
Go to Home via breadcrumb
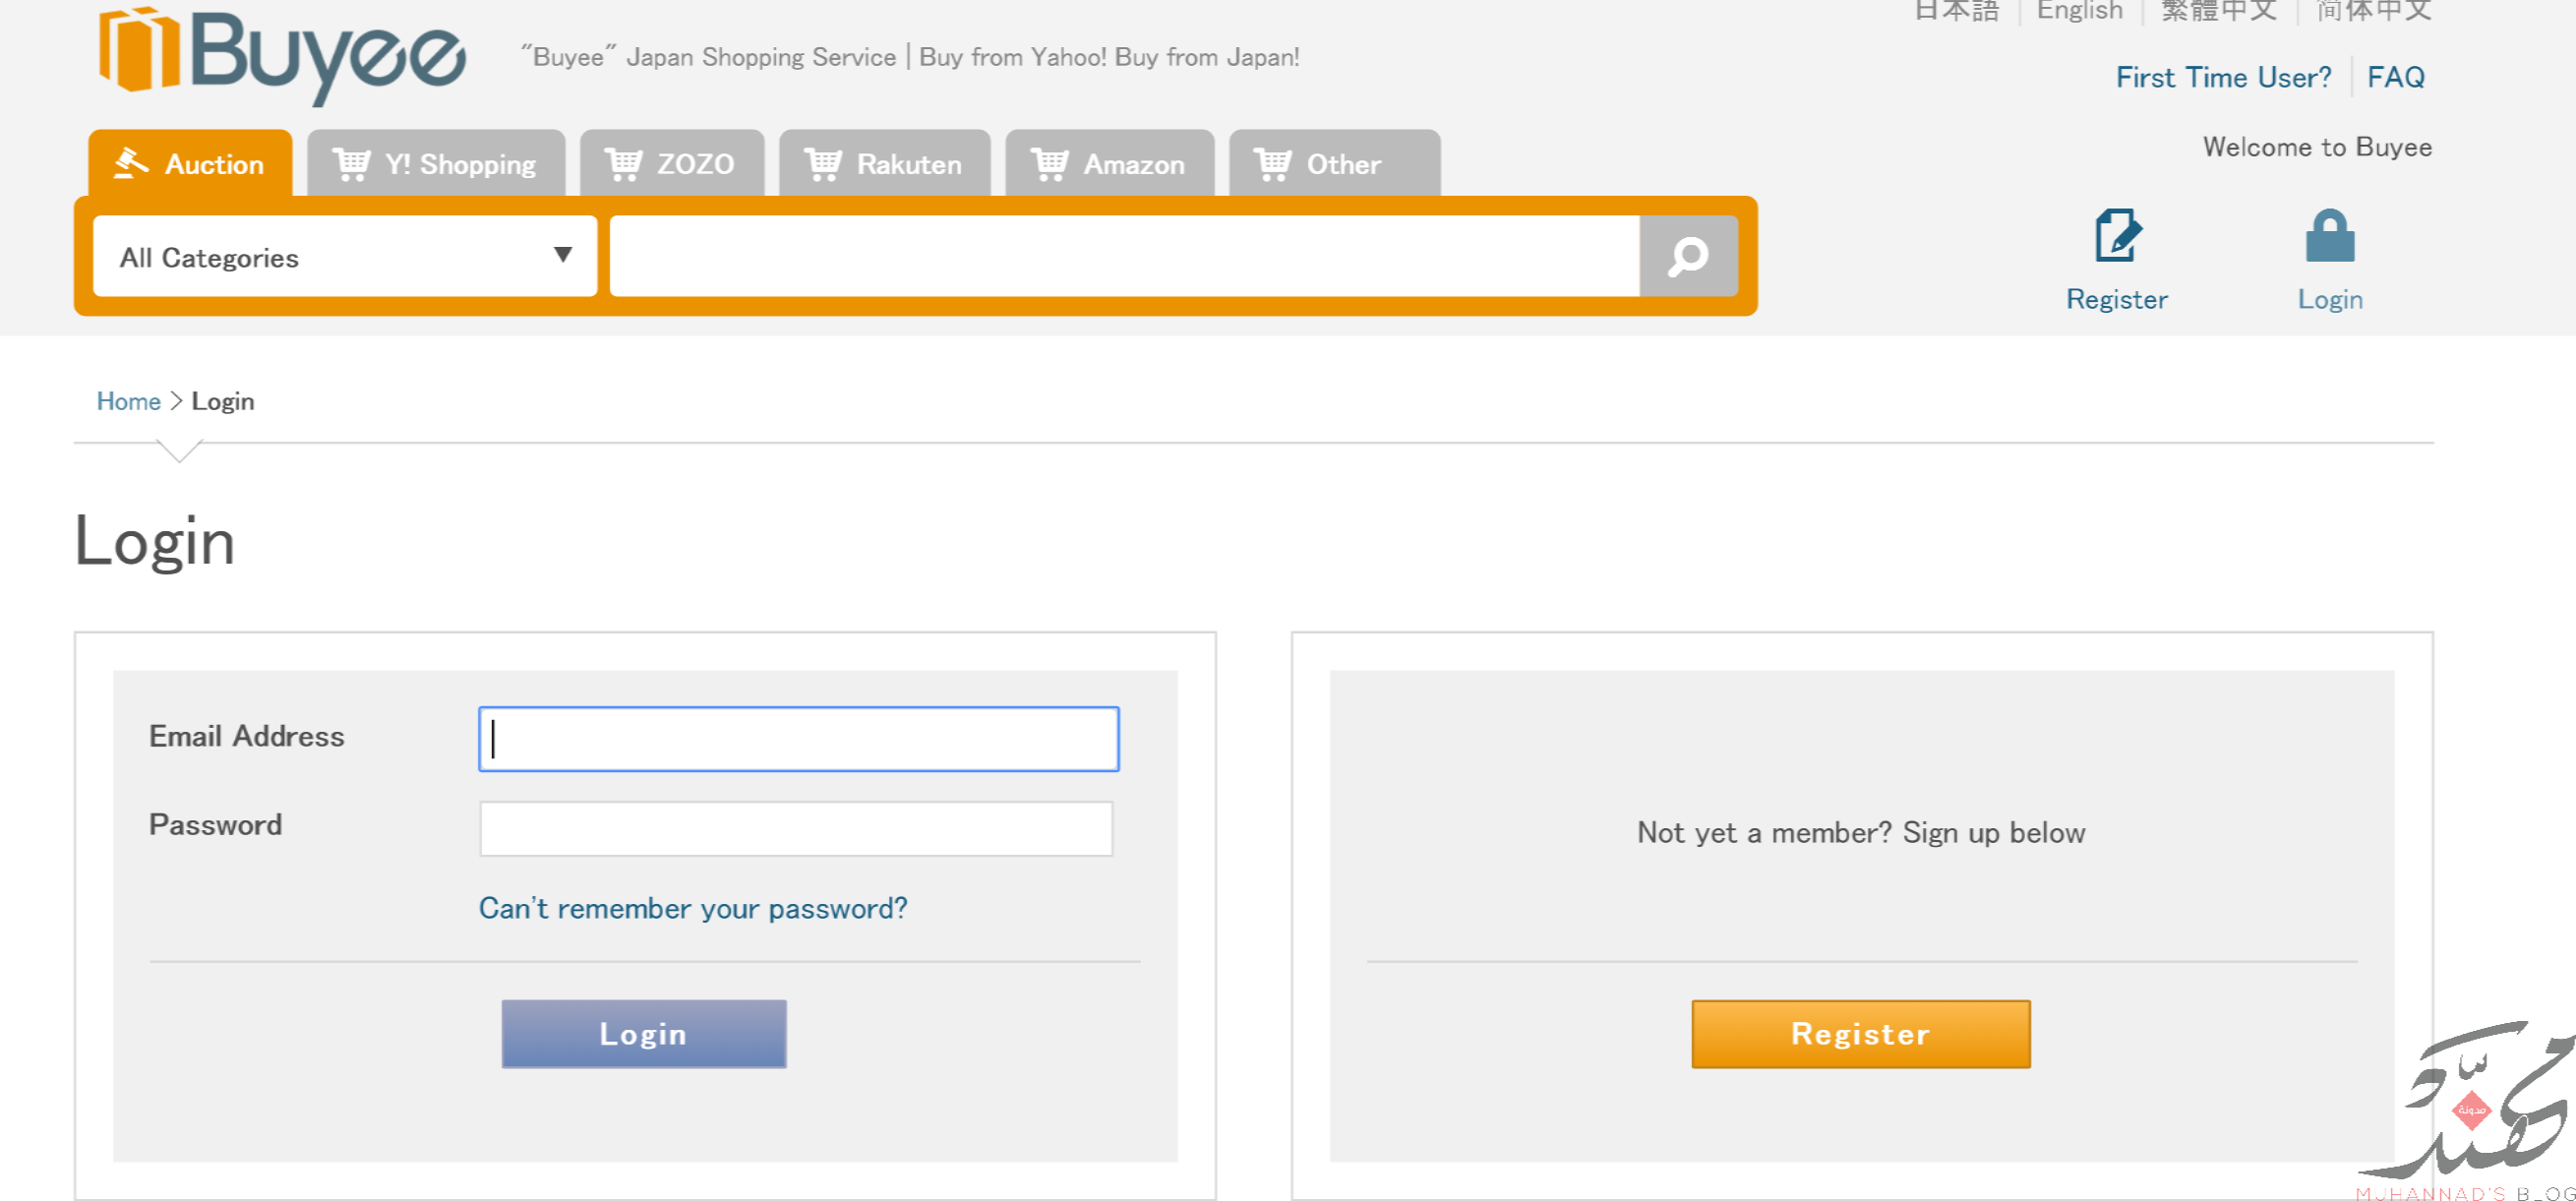[x=128, y=401]
